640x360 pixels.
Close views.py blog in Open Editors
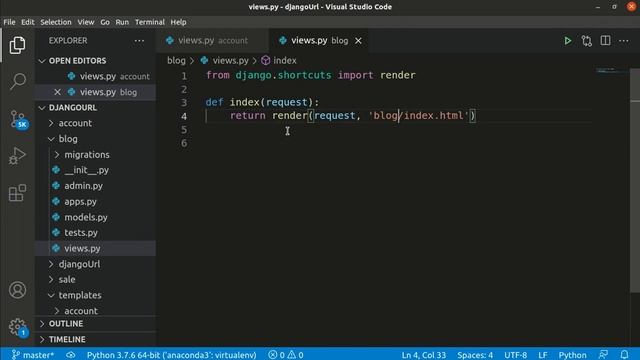[57, 92]
